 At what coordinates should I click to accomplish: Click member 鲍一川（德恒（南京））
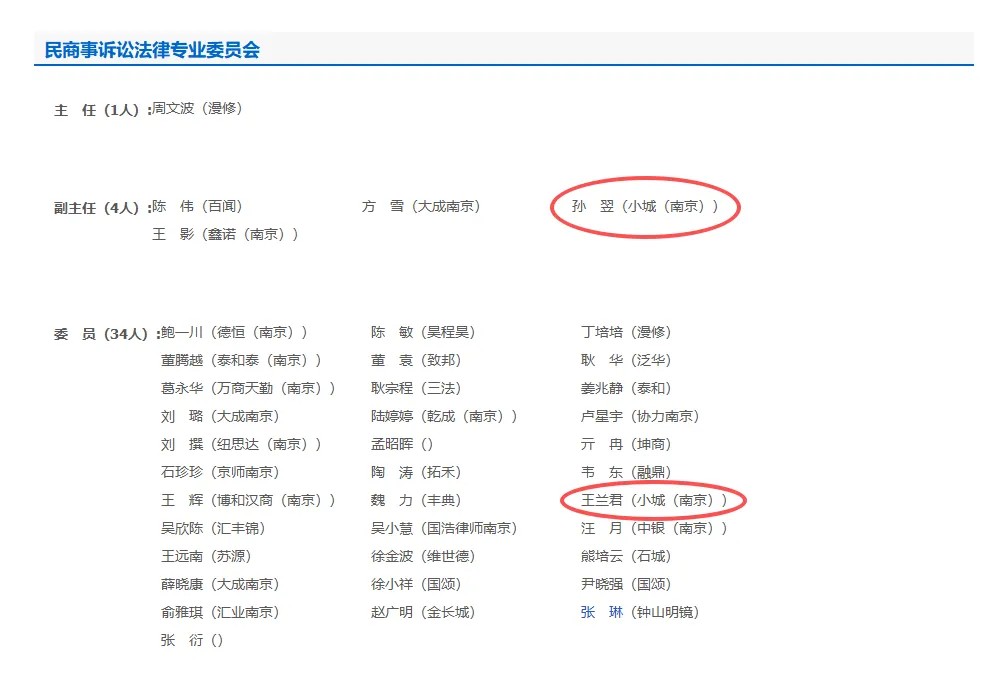pyautogui.click(x=234, y=333)
